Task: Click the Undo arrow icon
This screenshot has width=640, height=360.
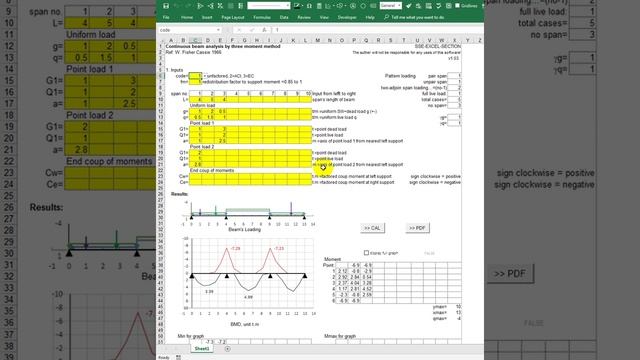Action: tap(177, 6)
